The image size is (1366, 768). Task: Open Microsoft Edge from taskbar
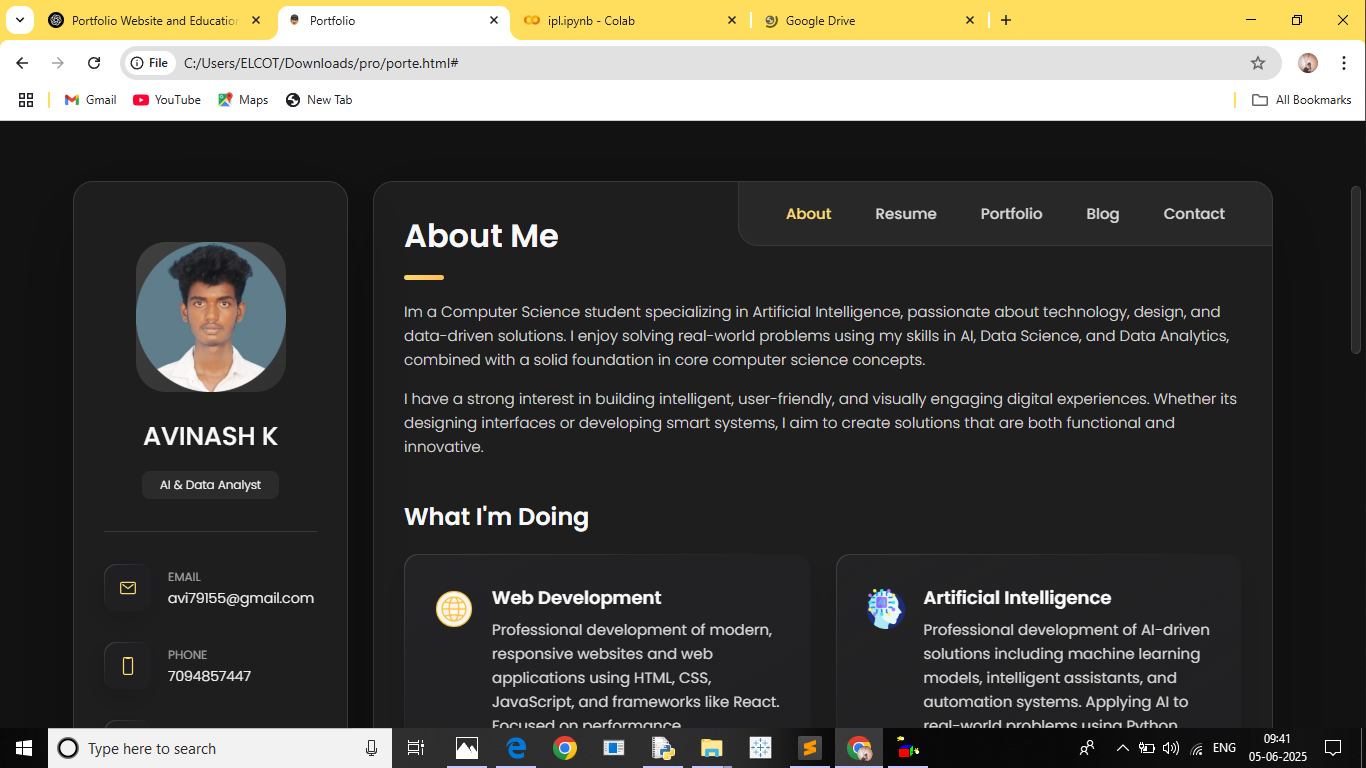point(516,748)
